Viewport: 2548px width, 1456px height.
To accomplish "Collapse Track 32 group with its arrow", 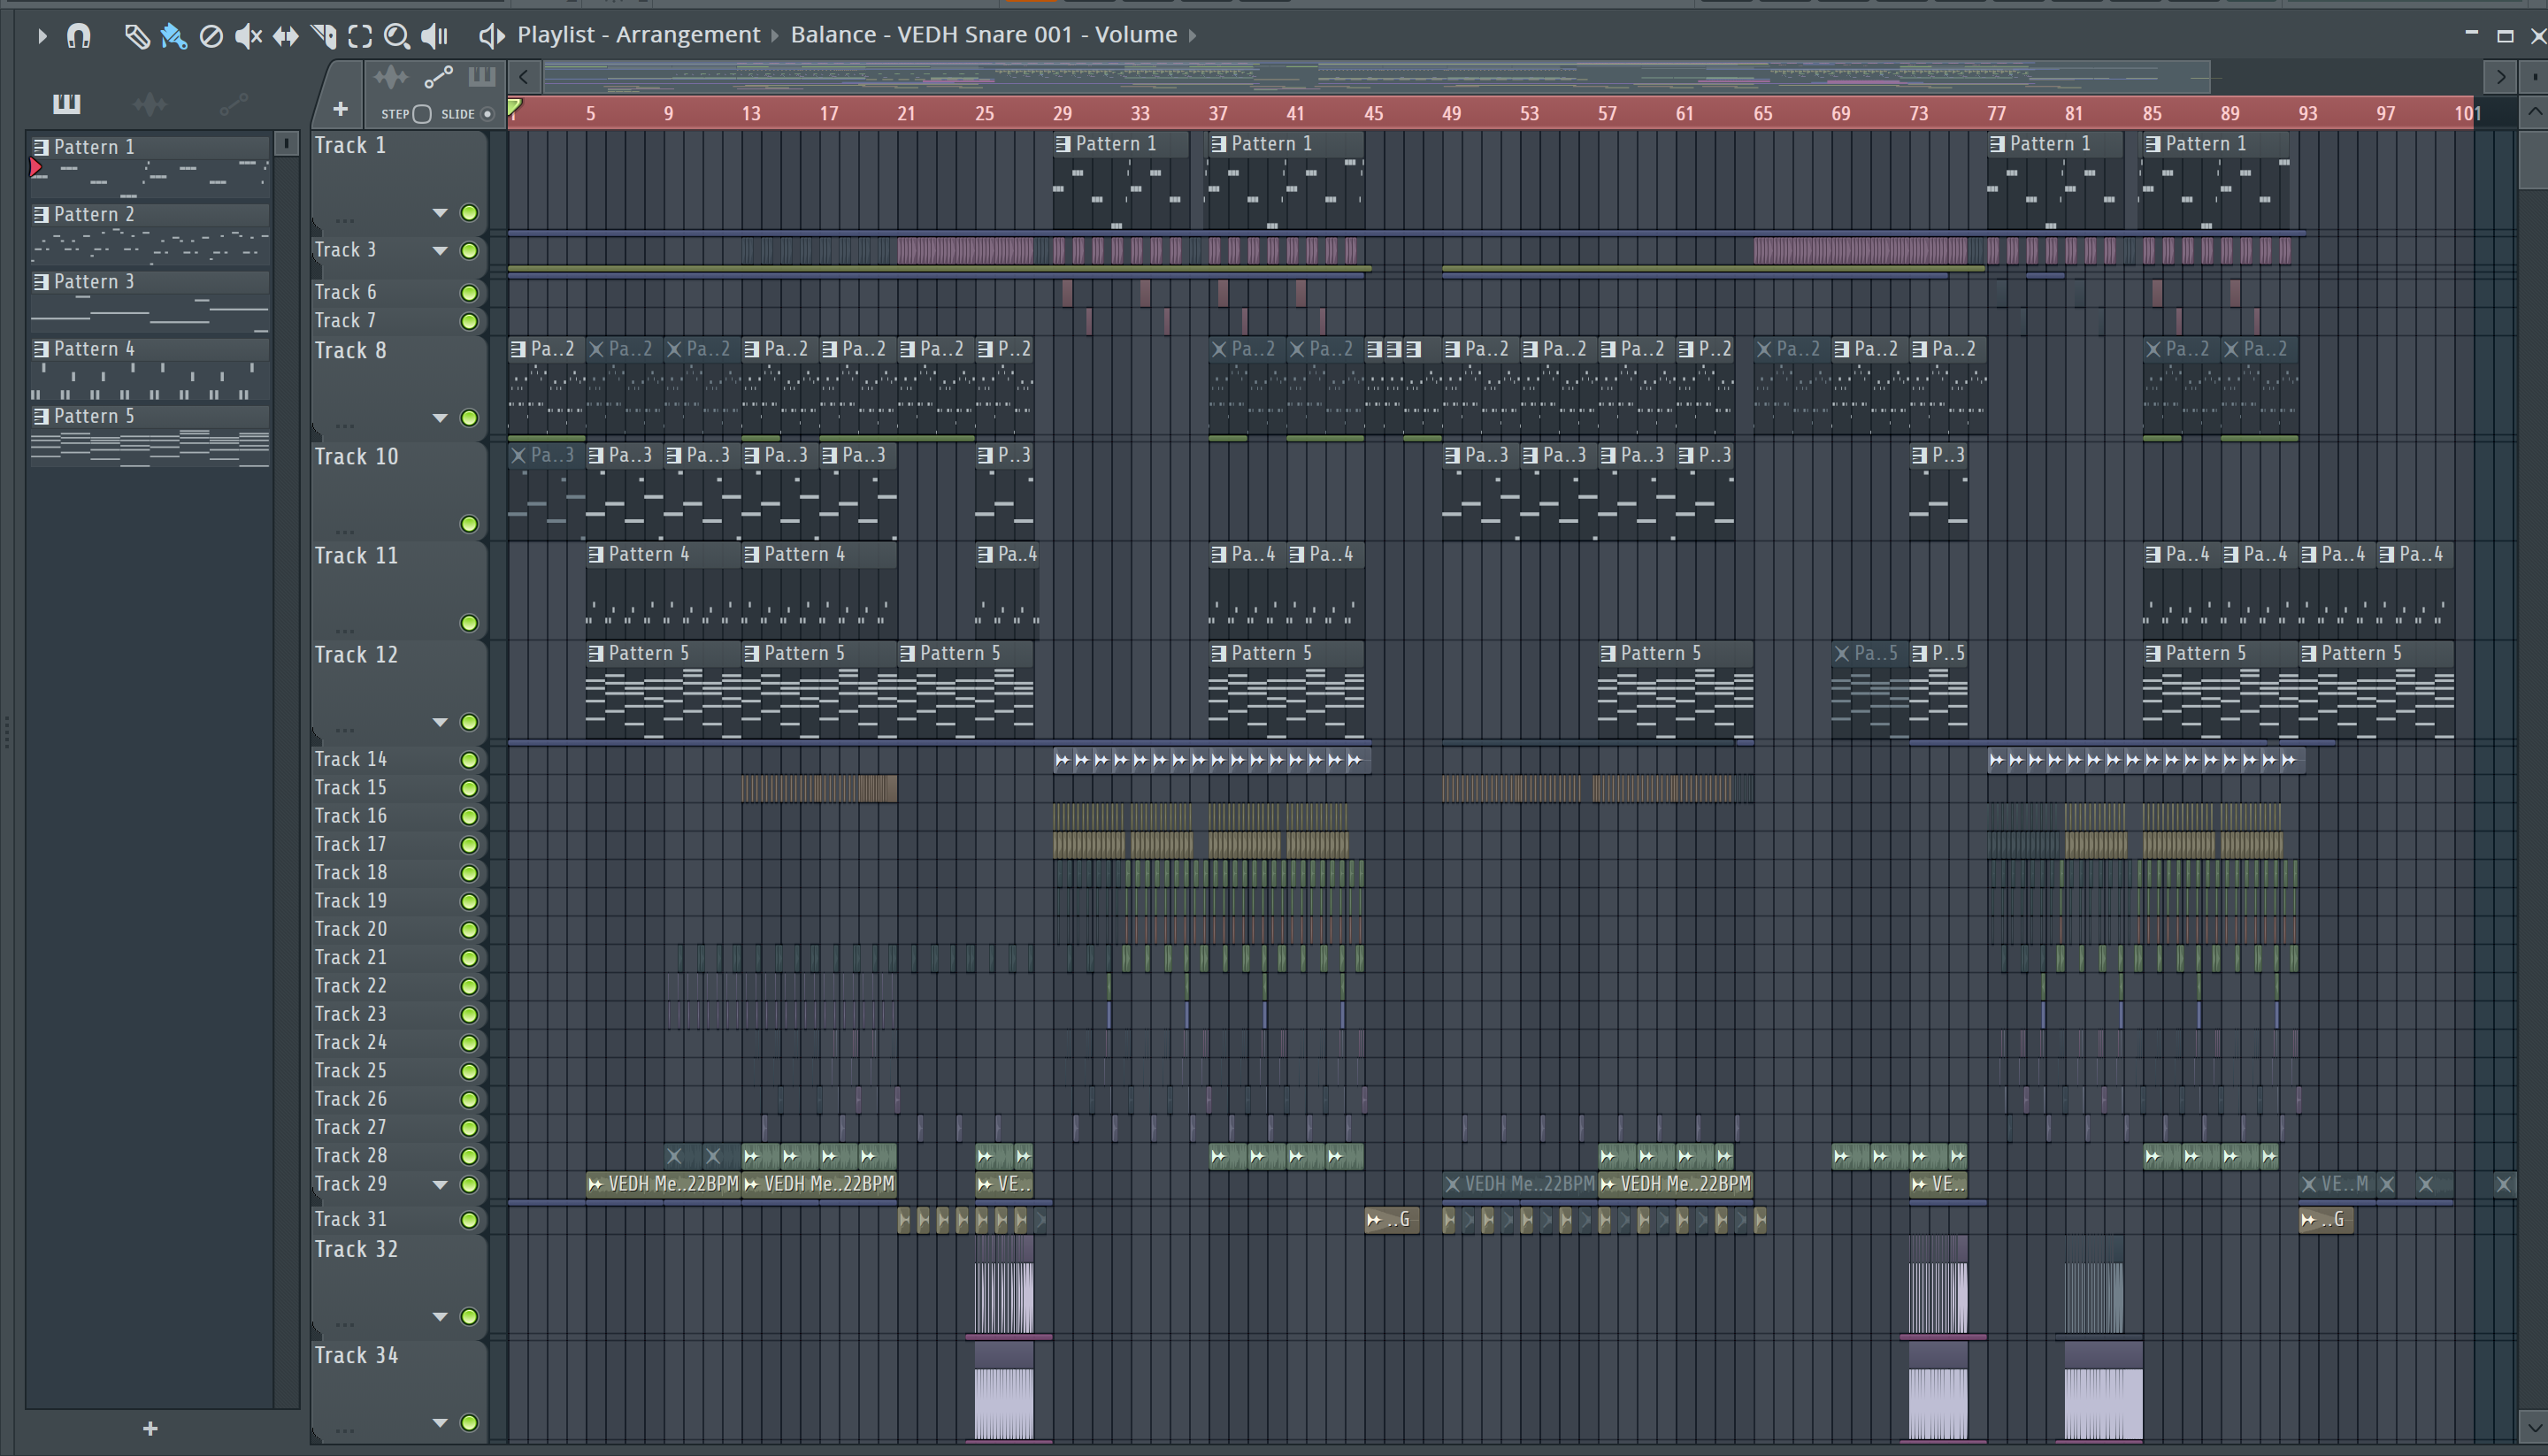I will pyautogui.click(x=440, y=1317).
